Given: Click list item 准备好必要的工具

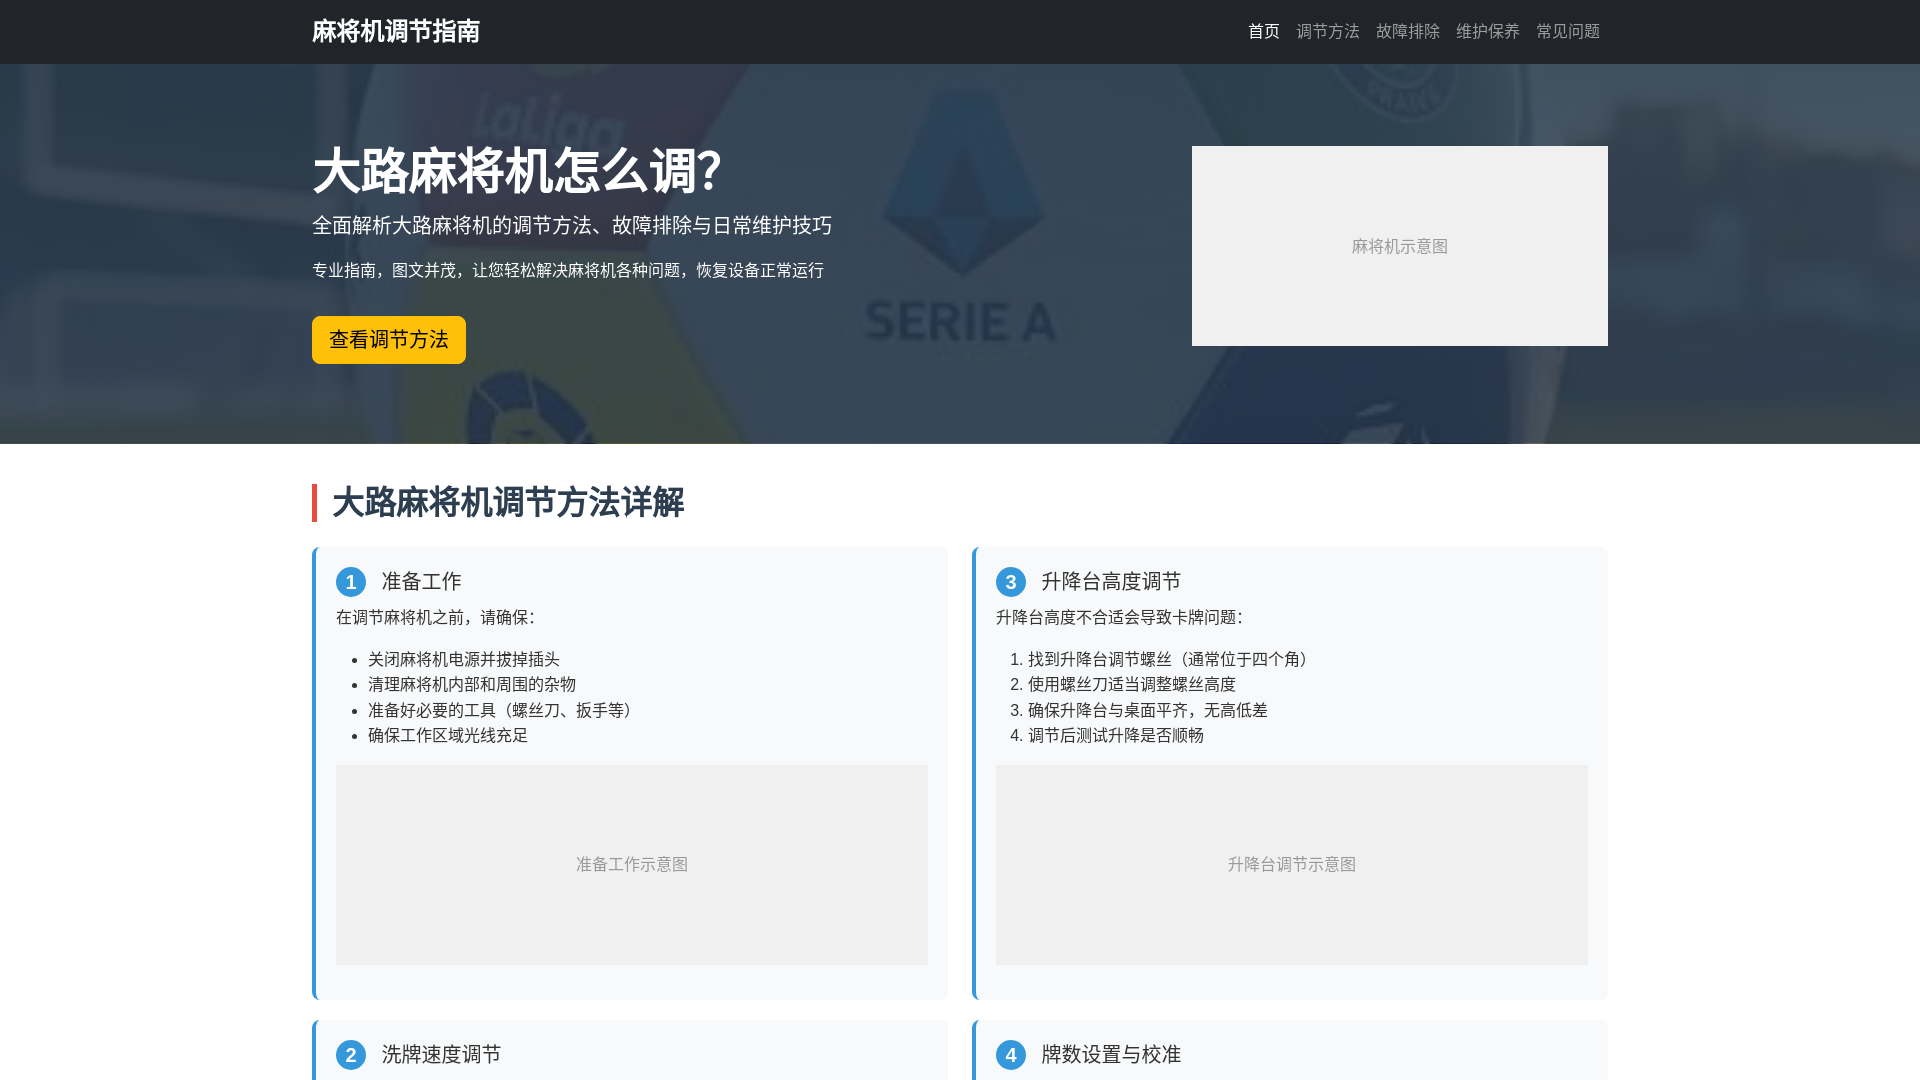Looking at the screenshot, I should [504, 711].
